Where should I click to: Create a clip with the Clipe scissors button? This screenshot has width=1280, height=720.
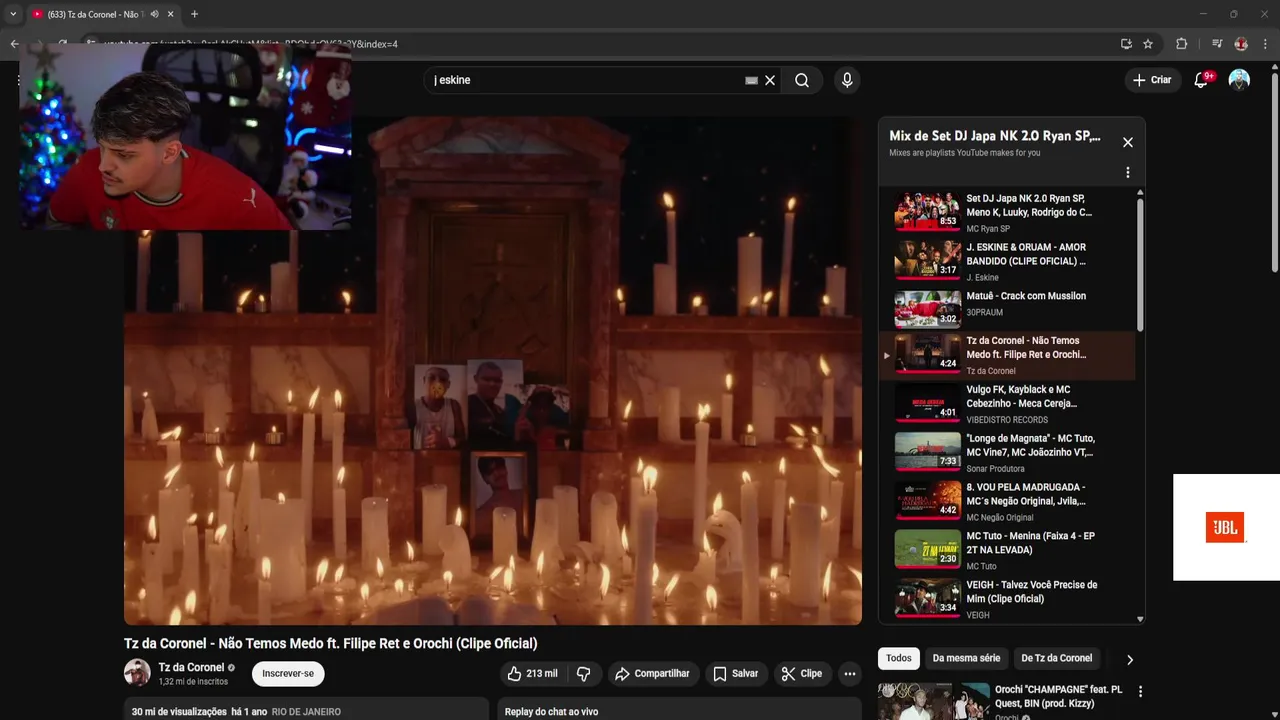pos(802,674)
